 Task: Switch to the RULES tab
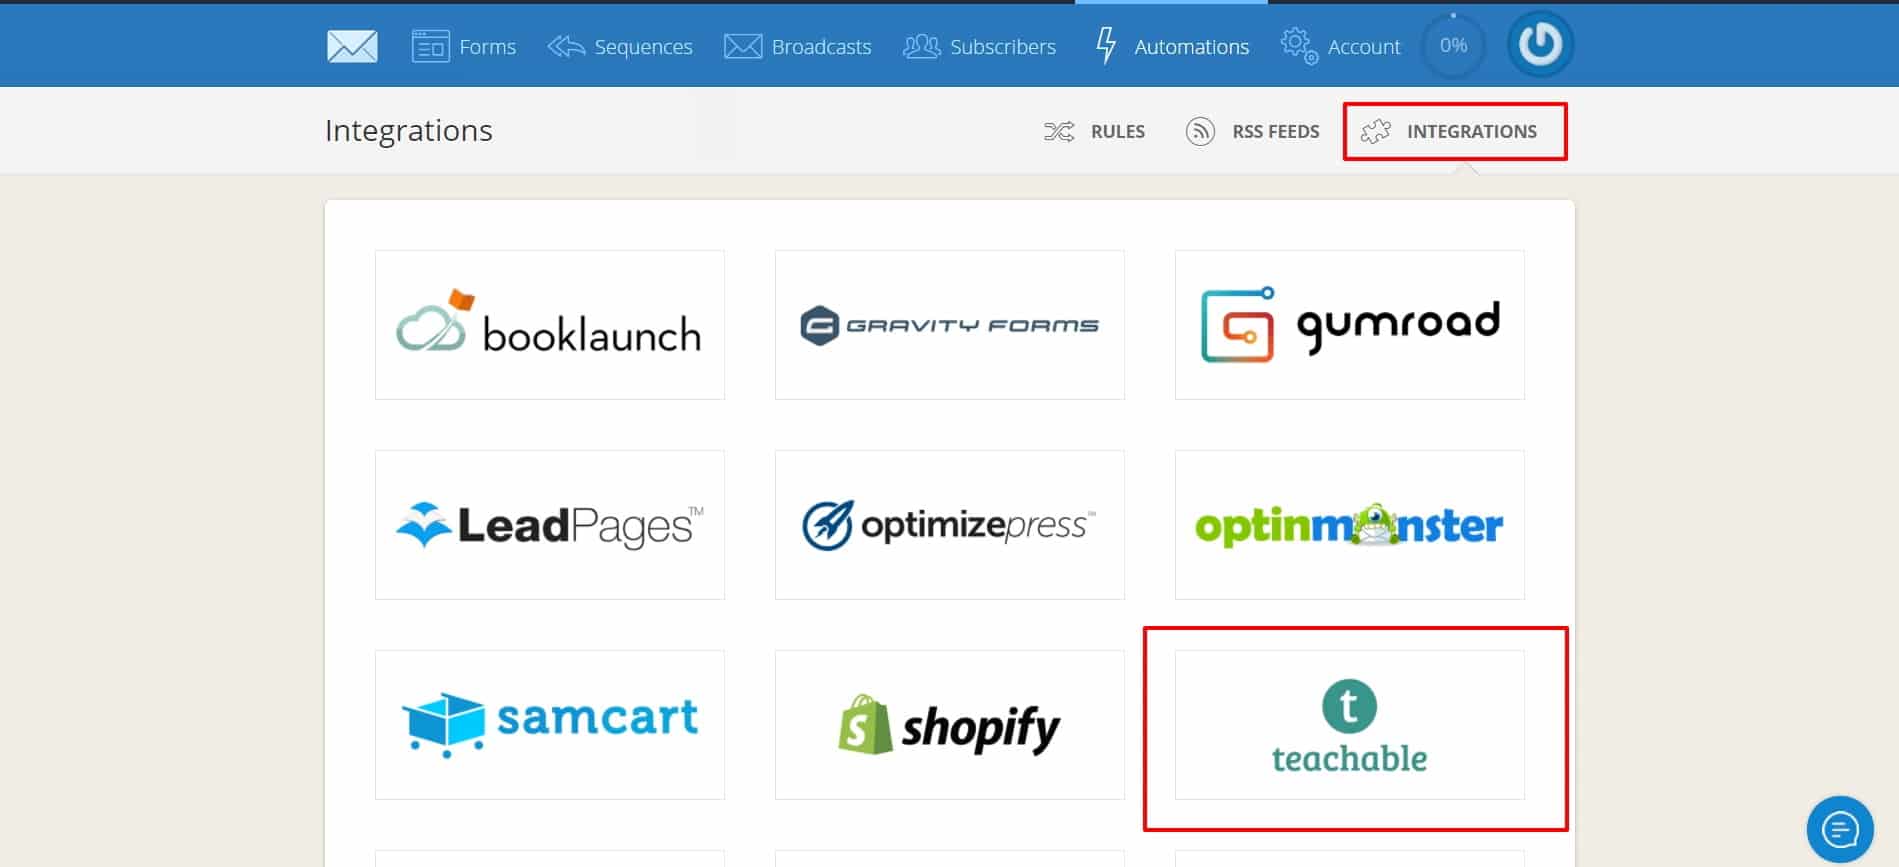coord(1094,131)
